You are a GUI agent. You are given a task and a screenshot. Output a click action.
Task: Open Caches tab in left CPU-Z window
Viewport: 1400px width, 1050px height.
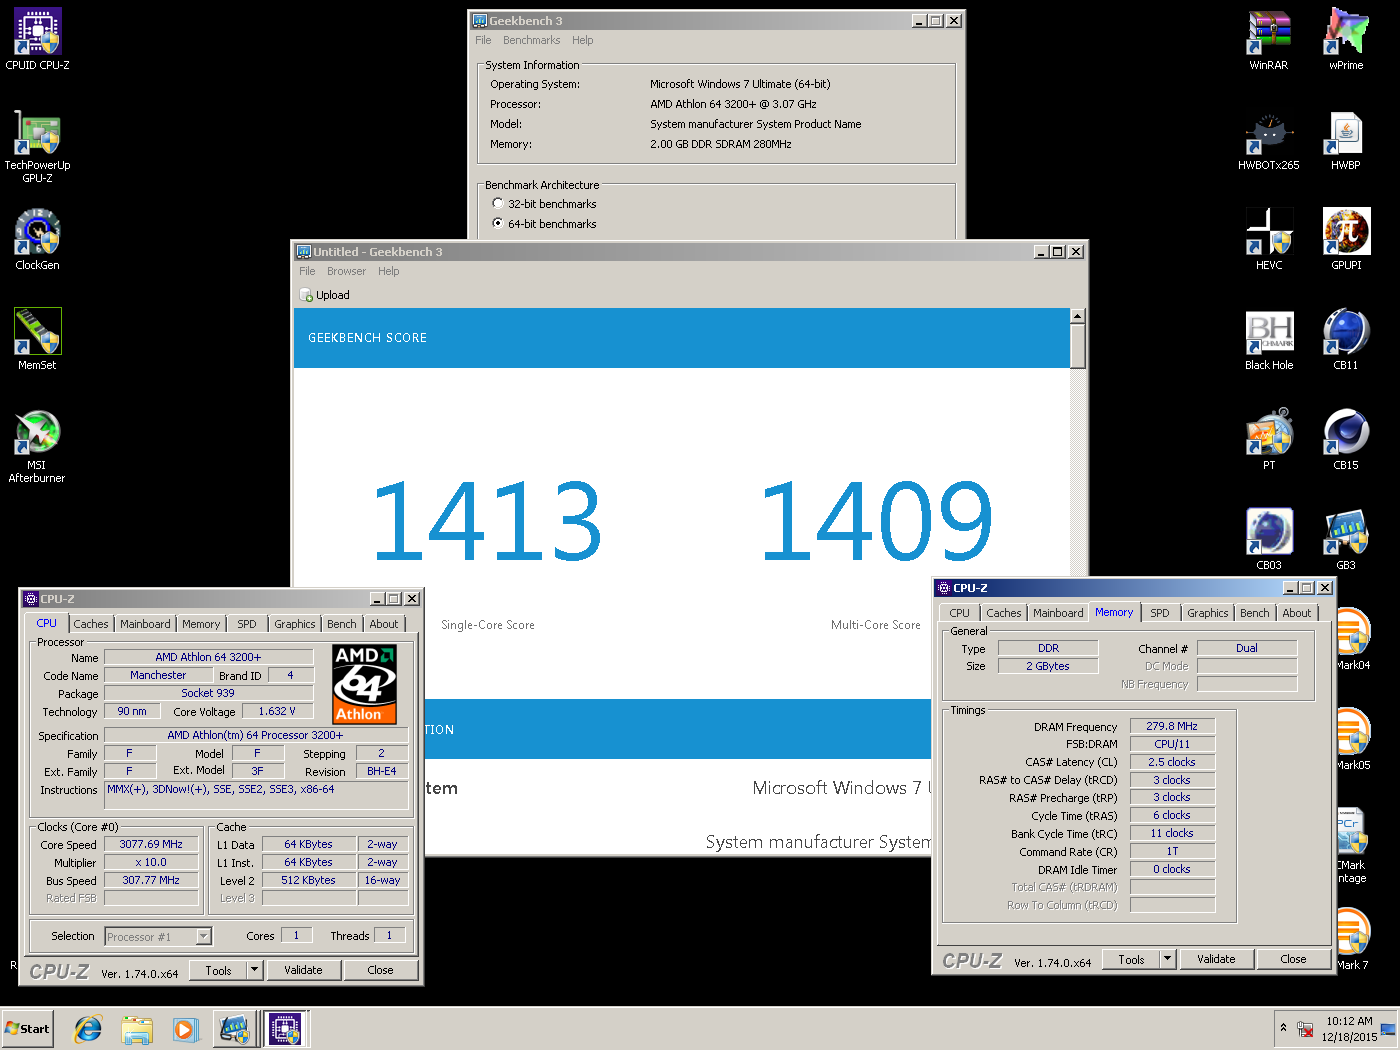pyautogui.click(x=91, y=624)
